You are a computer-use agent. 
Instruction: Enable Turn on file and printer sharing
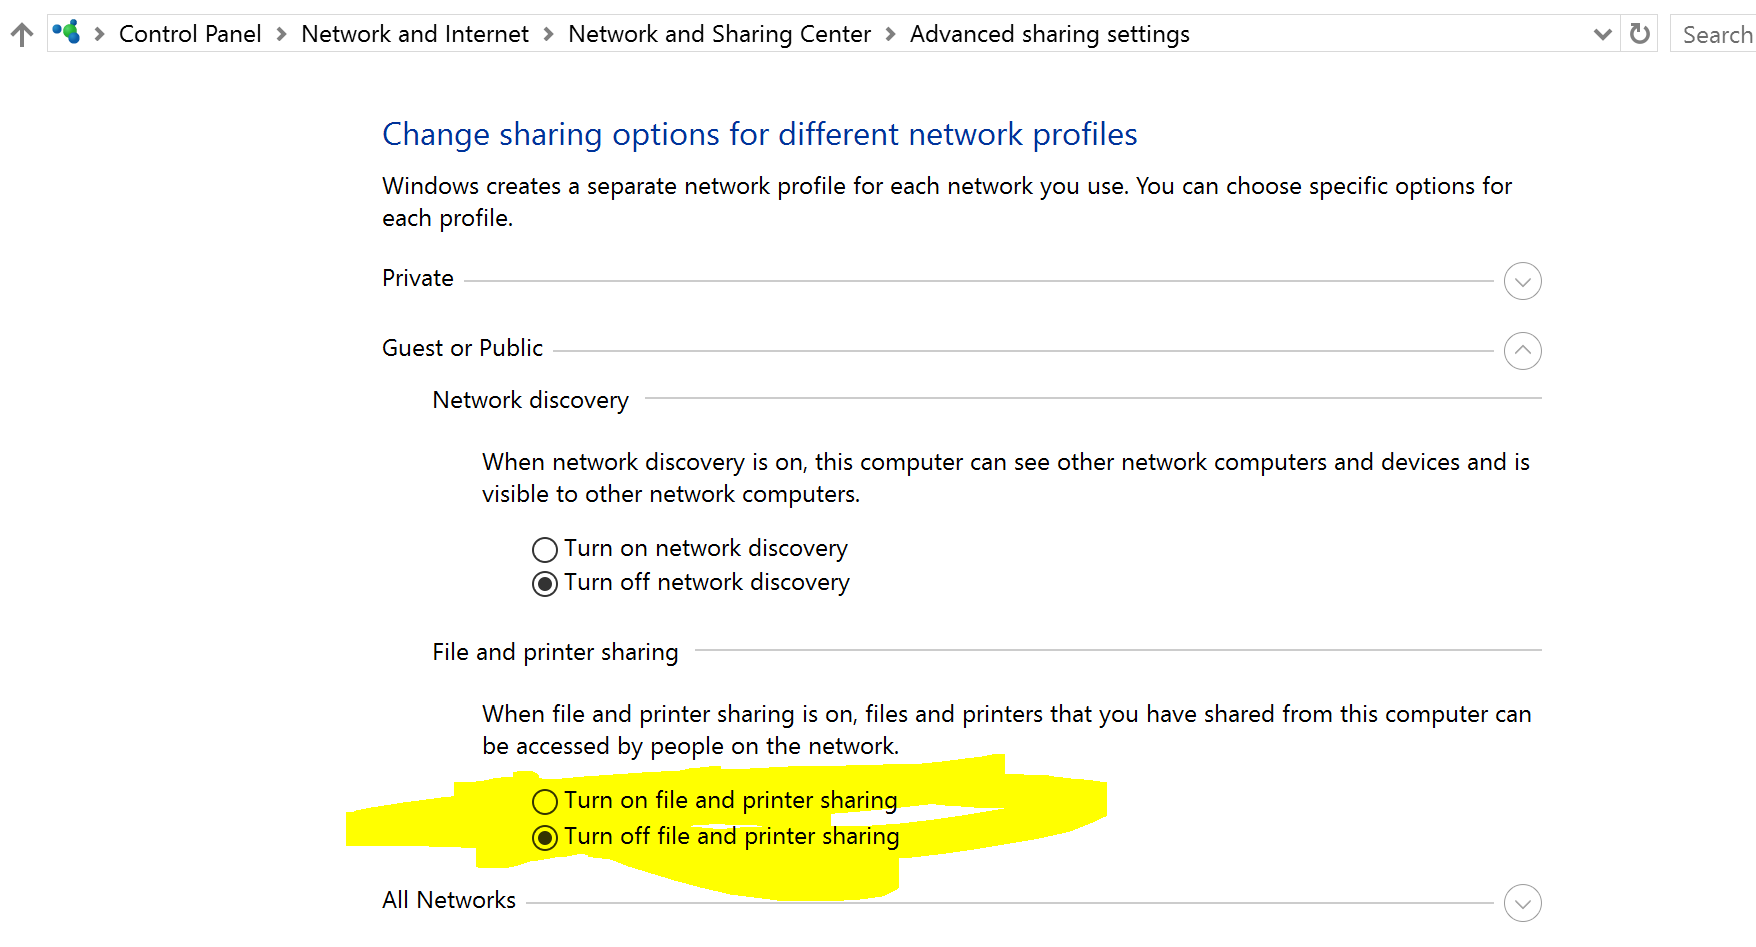tap(545, 801)
